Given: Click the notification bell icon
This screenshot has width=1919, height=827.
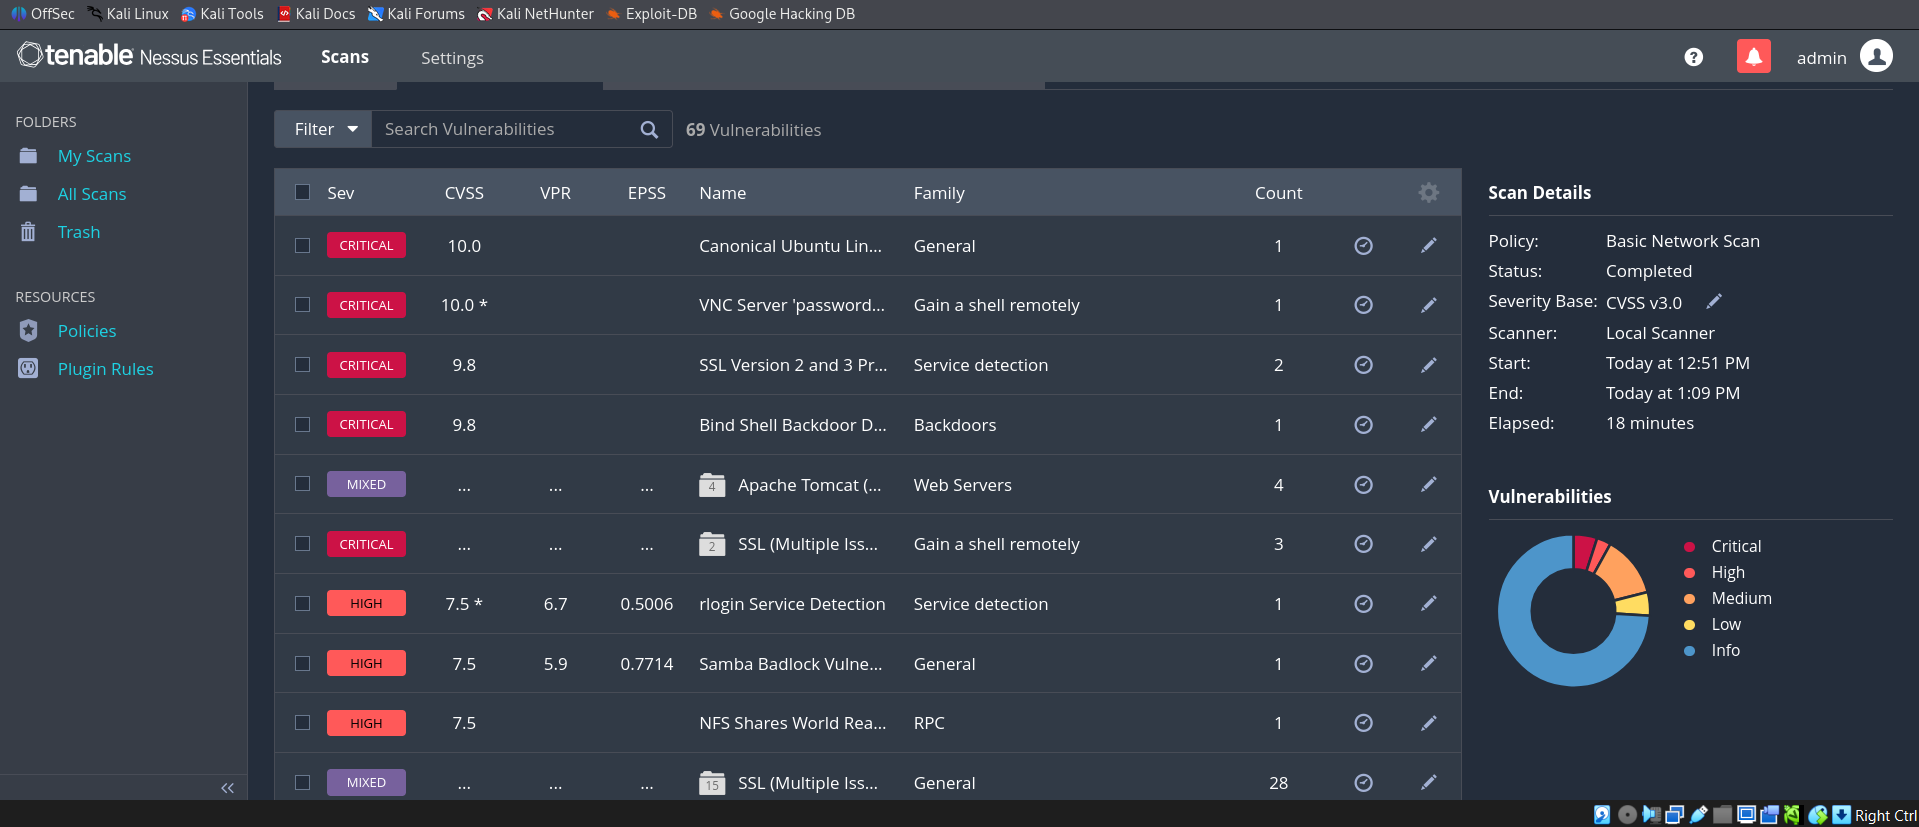Looking at the screenshot, I should 1753,57.
